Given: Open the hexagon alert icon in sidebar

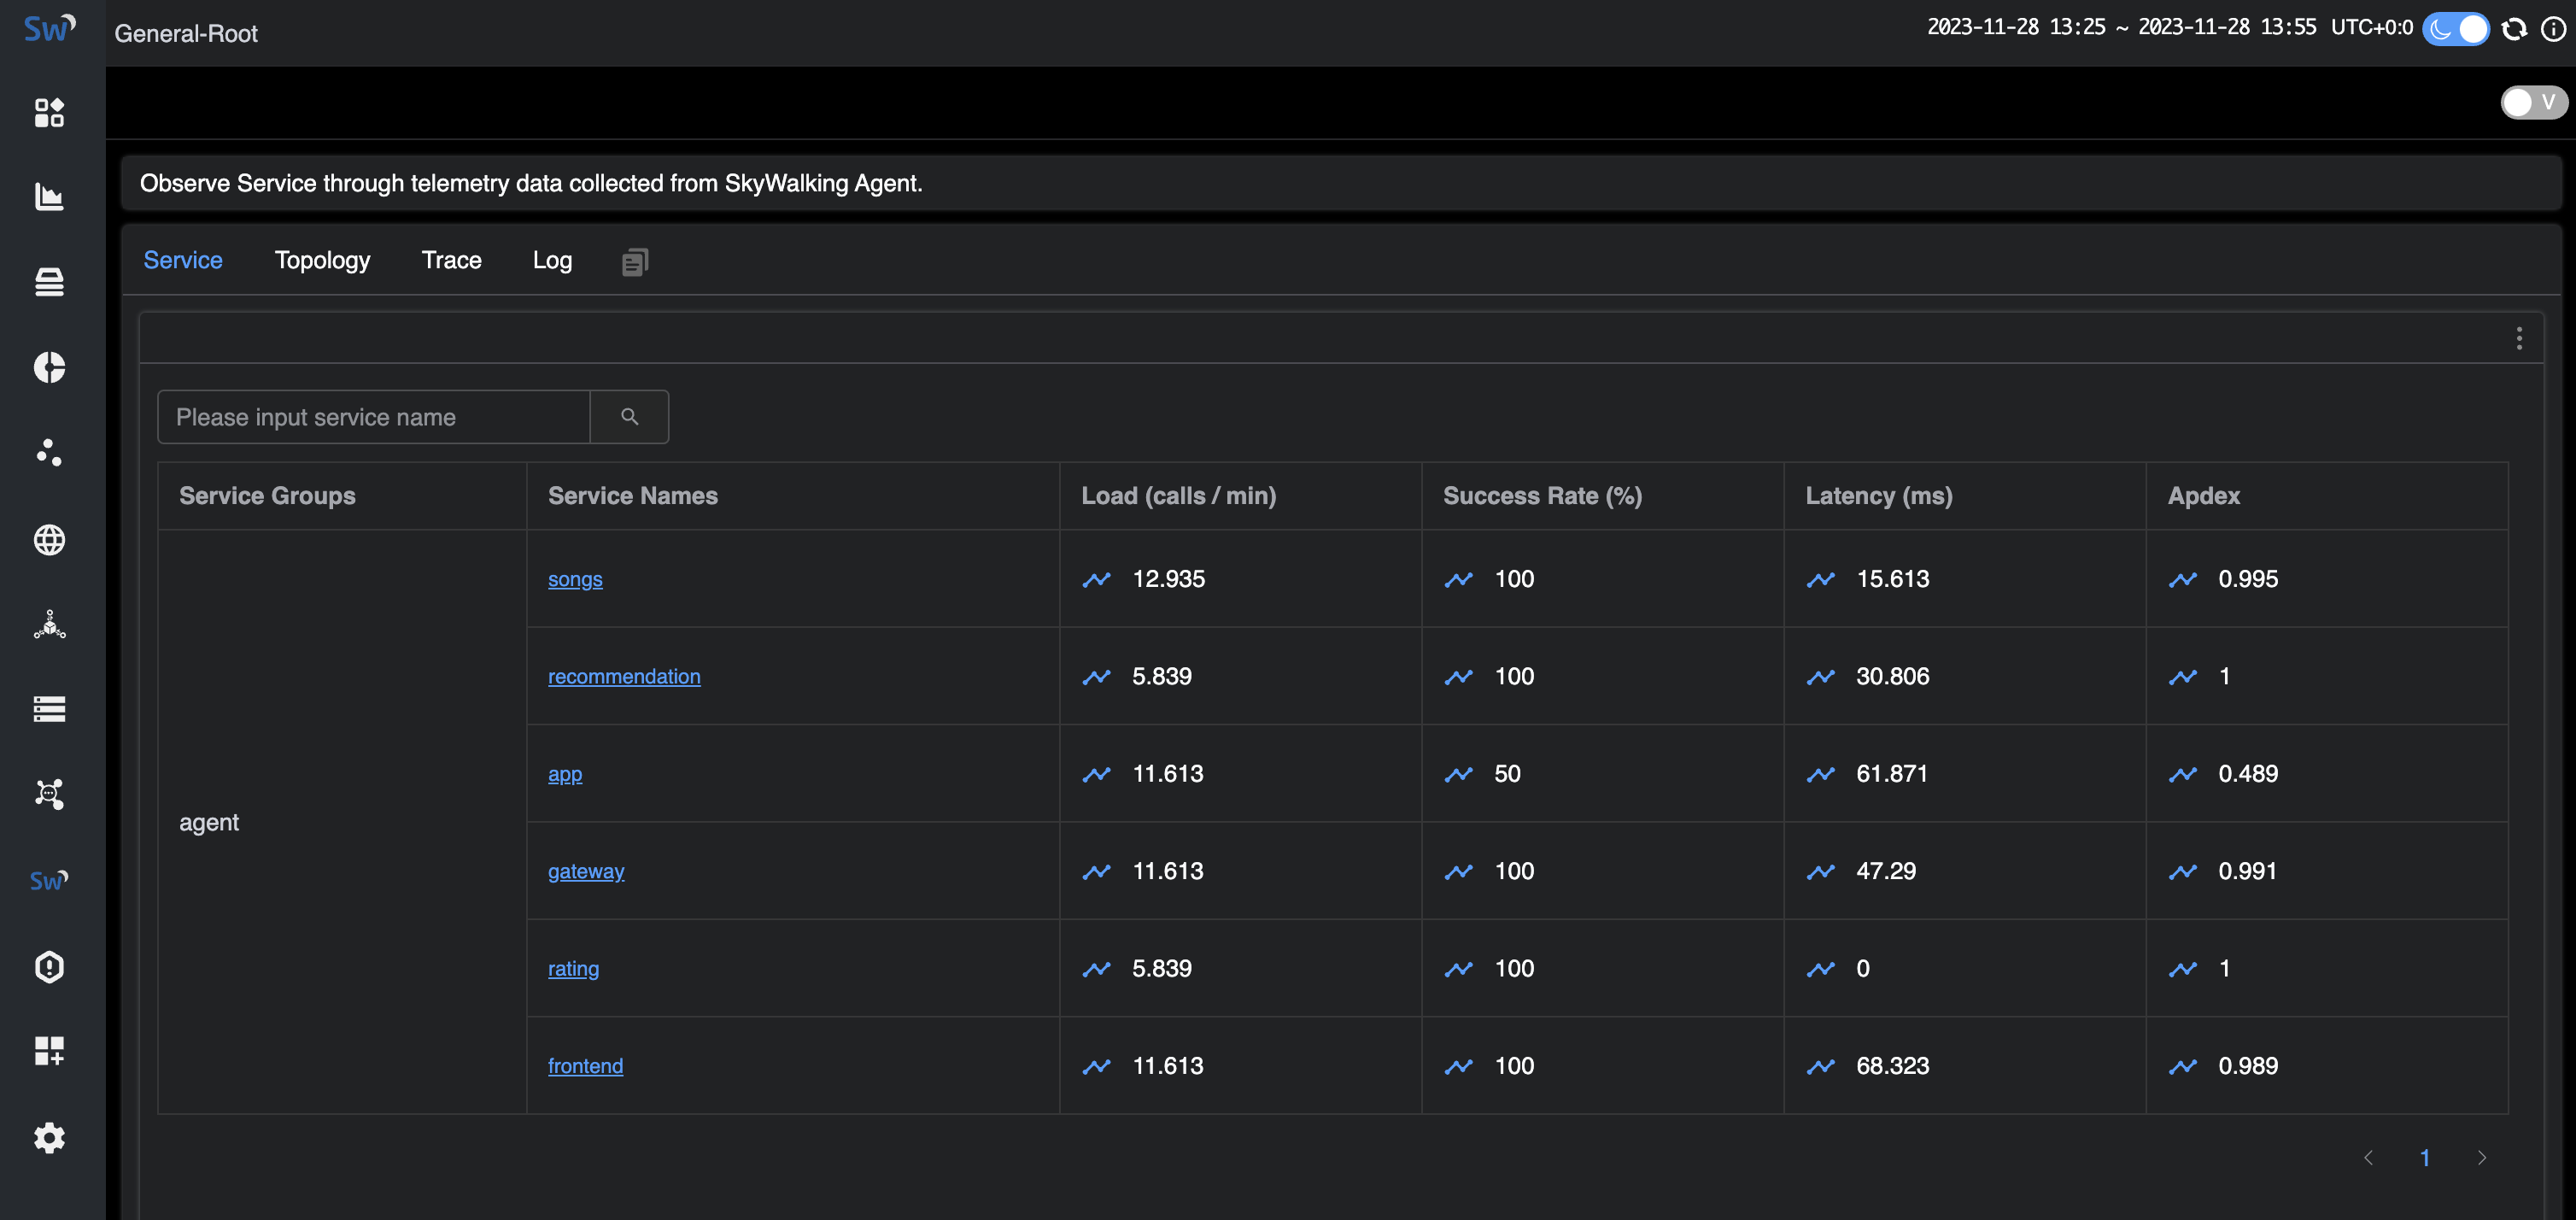Looking at the screenshot, I should (49, 966).
